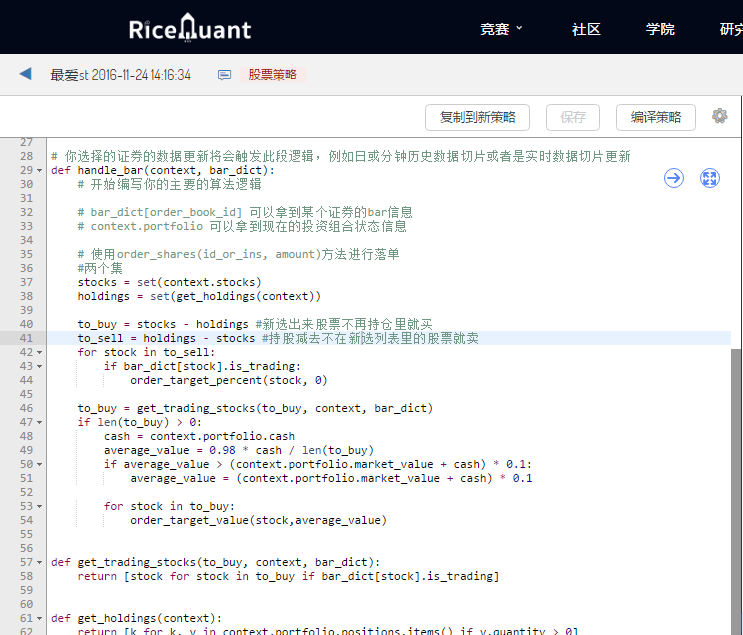Open the 竞赛 dropdown menu
743x635 pixels.
[x=501, y=29]
